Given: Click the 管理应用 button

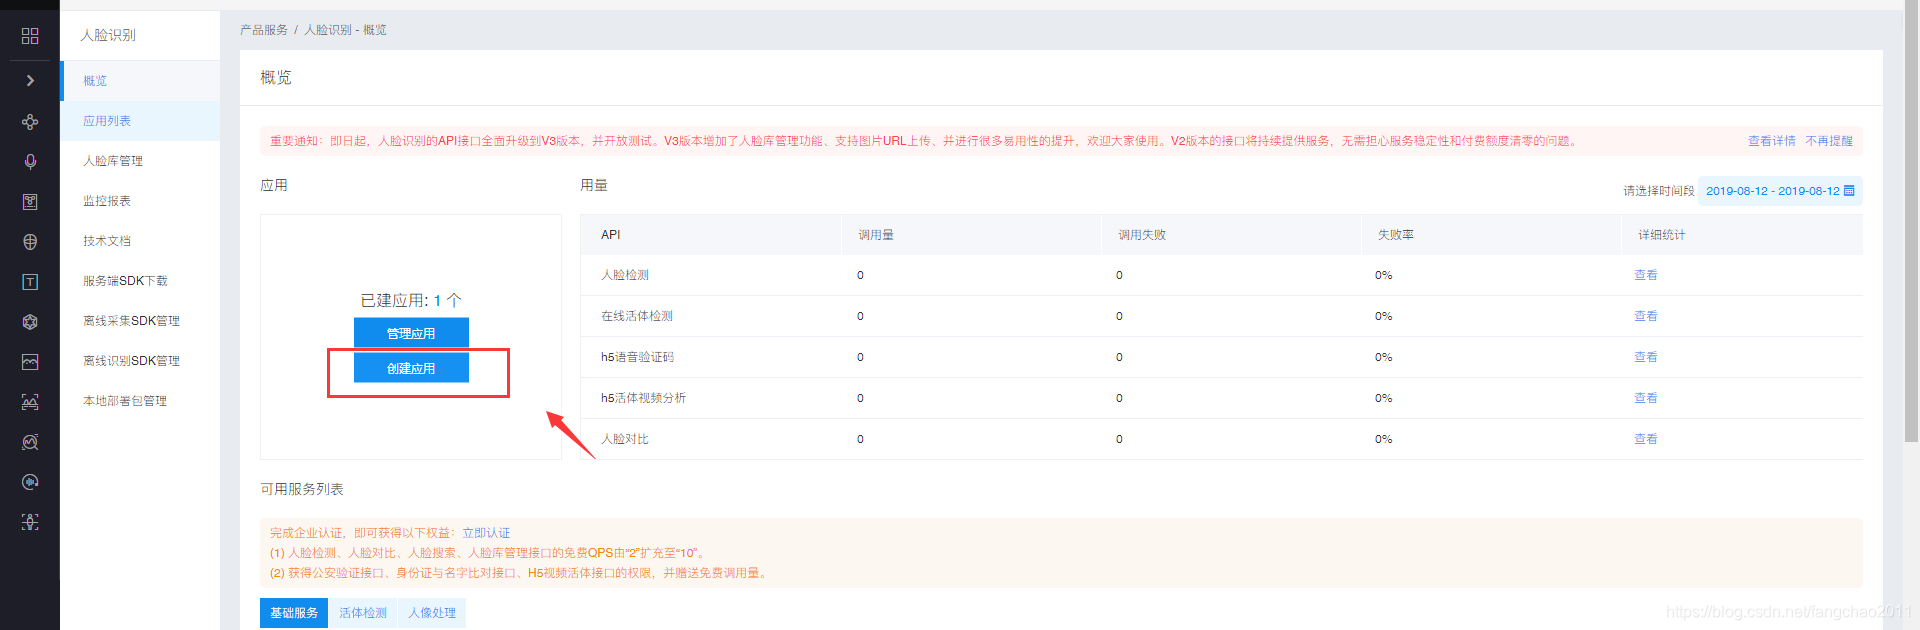Looking at the screenshot, I should [411, 333].
